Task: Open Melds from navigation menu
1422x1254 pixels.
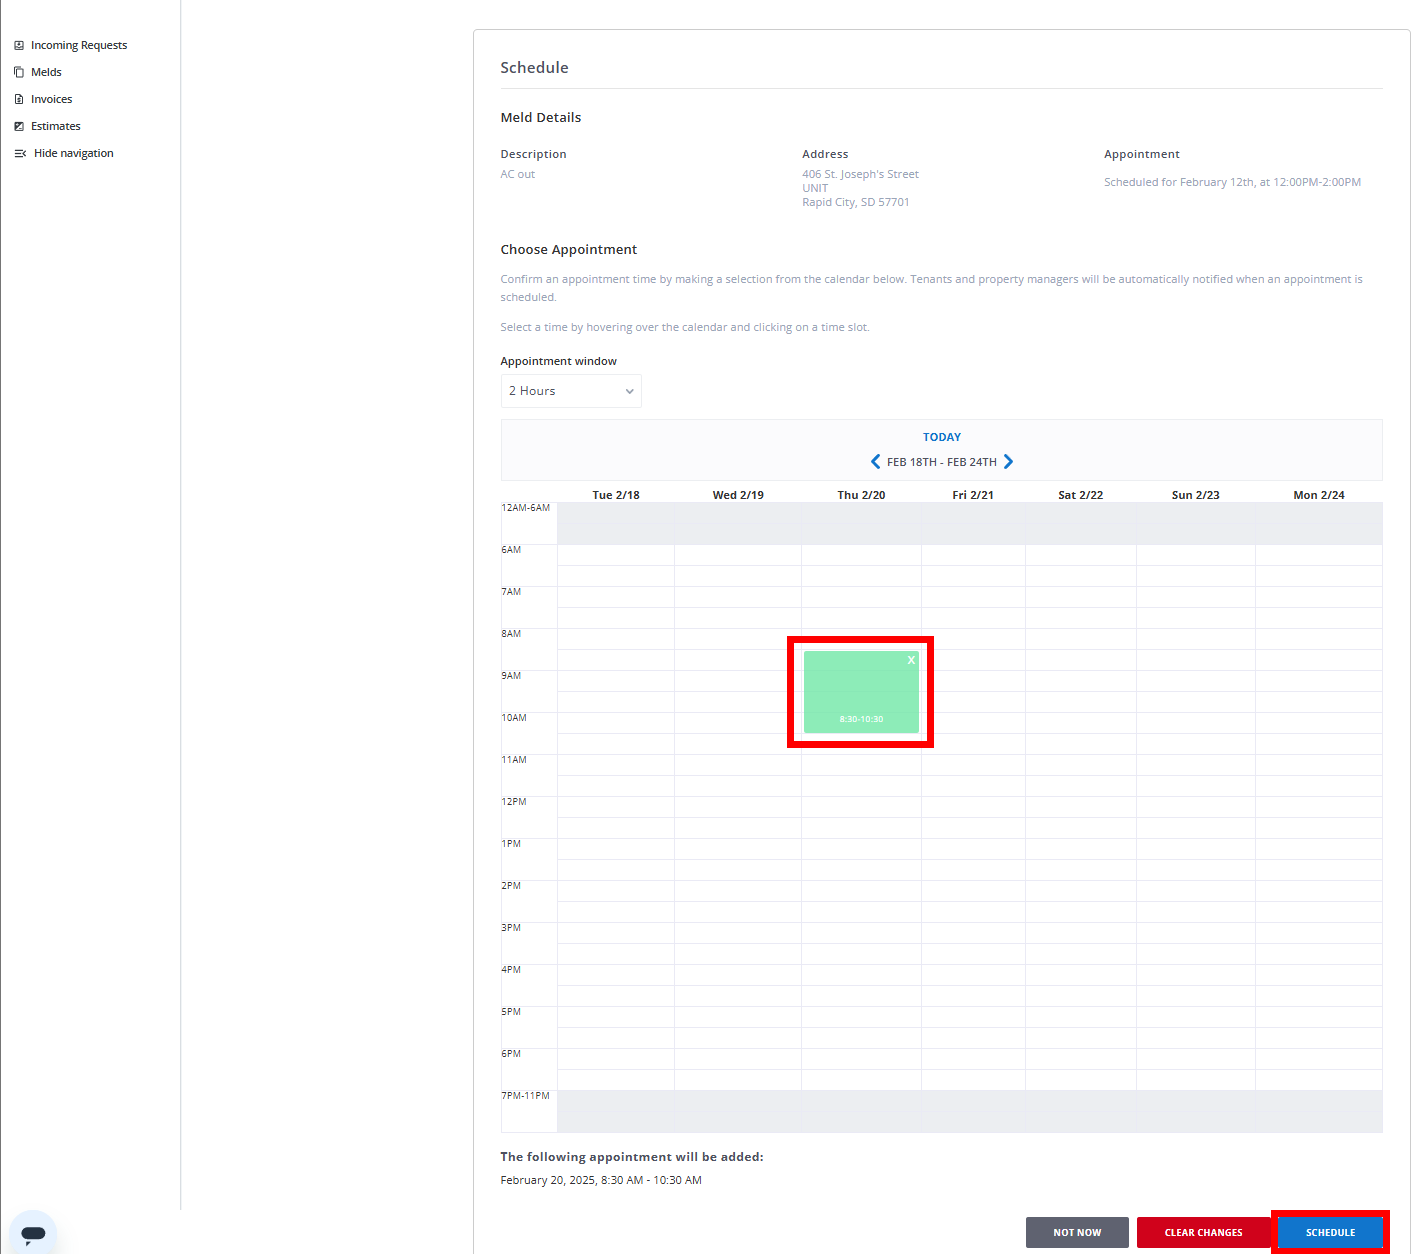Action: (x=46, y=72)
